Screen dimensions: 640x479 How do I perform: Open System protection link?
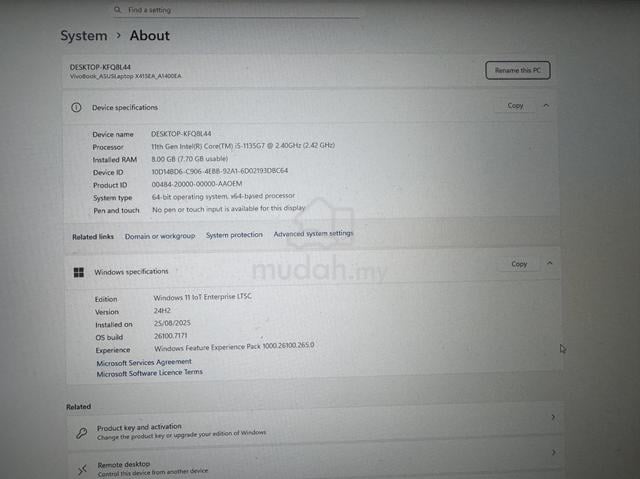point(234,235)
